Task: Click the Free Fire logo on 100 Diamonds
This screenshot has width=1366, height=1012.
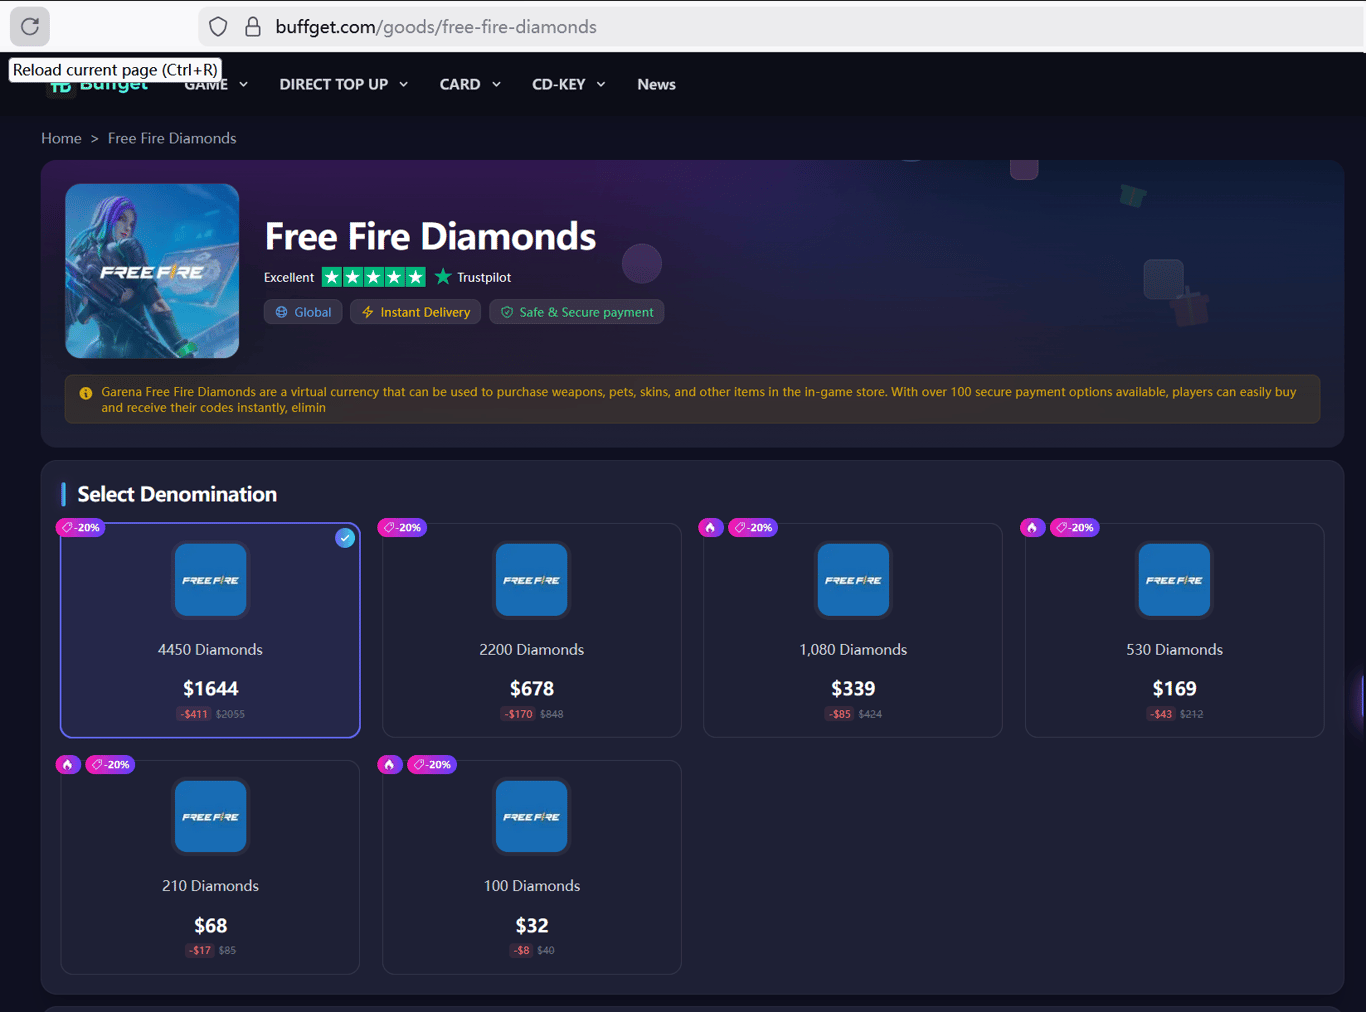Action: [x=532, y=817]
